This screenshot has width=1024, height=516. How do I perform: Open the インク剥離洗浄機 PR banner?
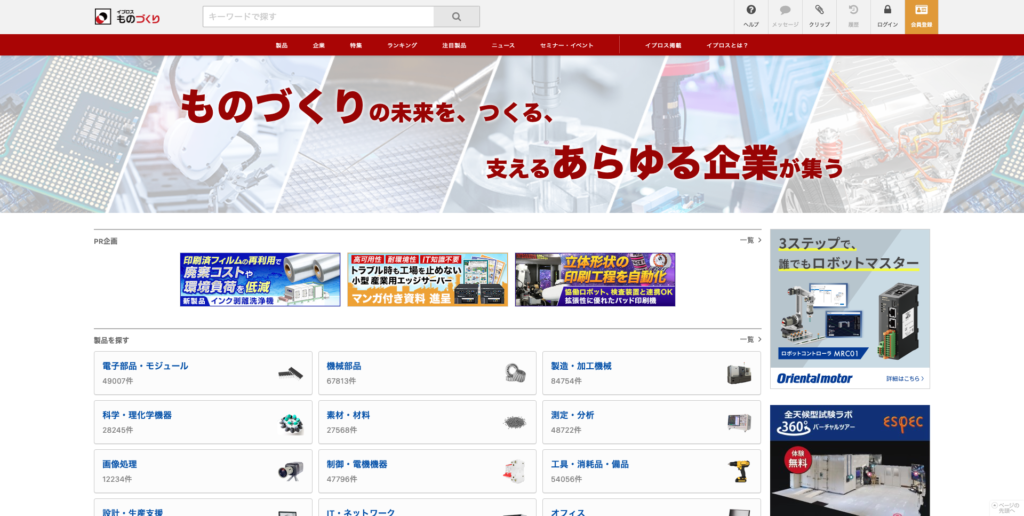pos(261,280)
